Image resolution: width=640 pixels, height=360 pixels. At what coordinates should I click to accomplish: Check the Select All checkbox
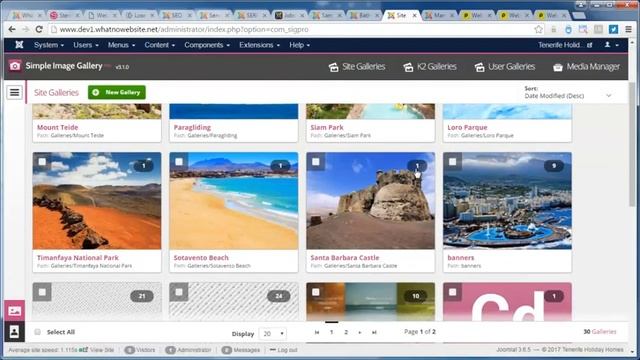coord(38,332)
